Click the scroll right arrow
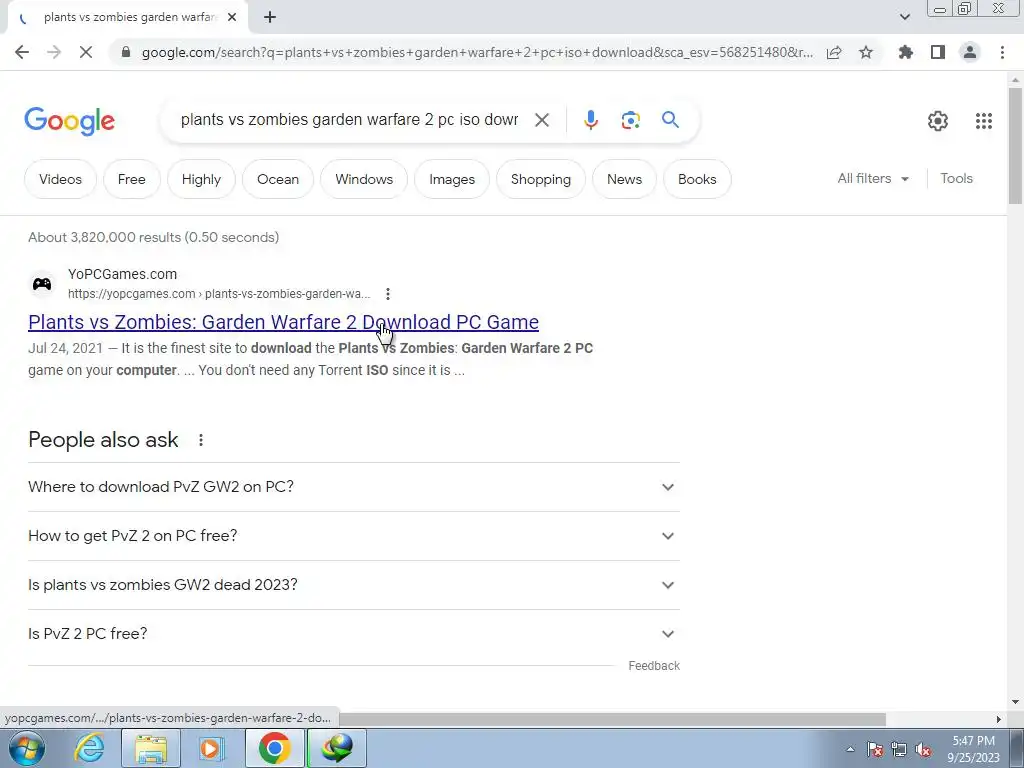1024x768 pixels. pos(999,719)
